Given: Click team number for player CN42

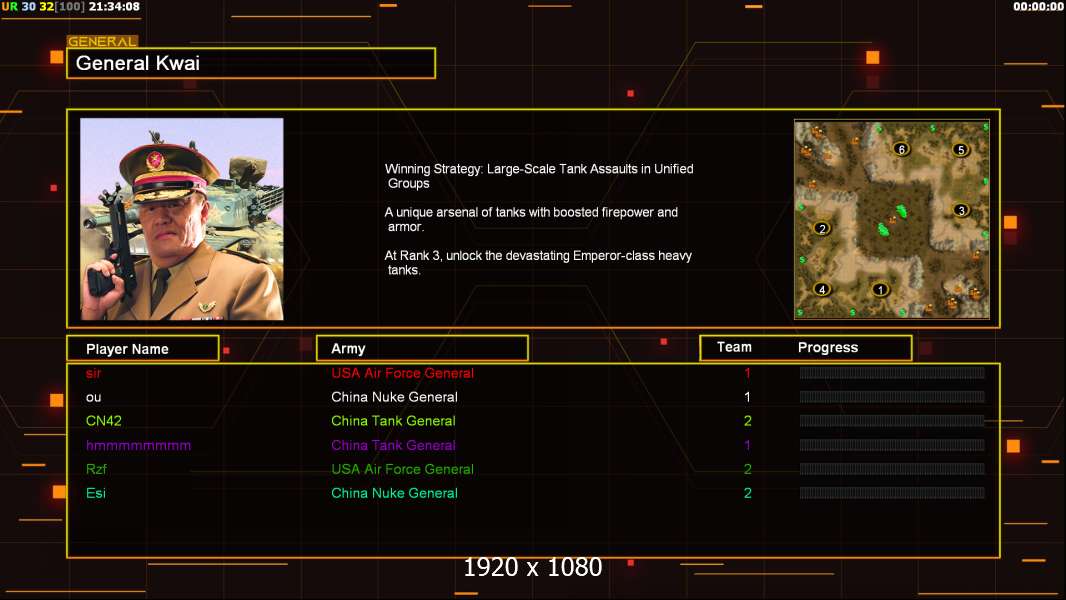Looking at the screenshot, I should [x=747, y=421].
